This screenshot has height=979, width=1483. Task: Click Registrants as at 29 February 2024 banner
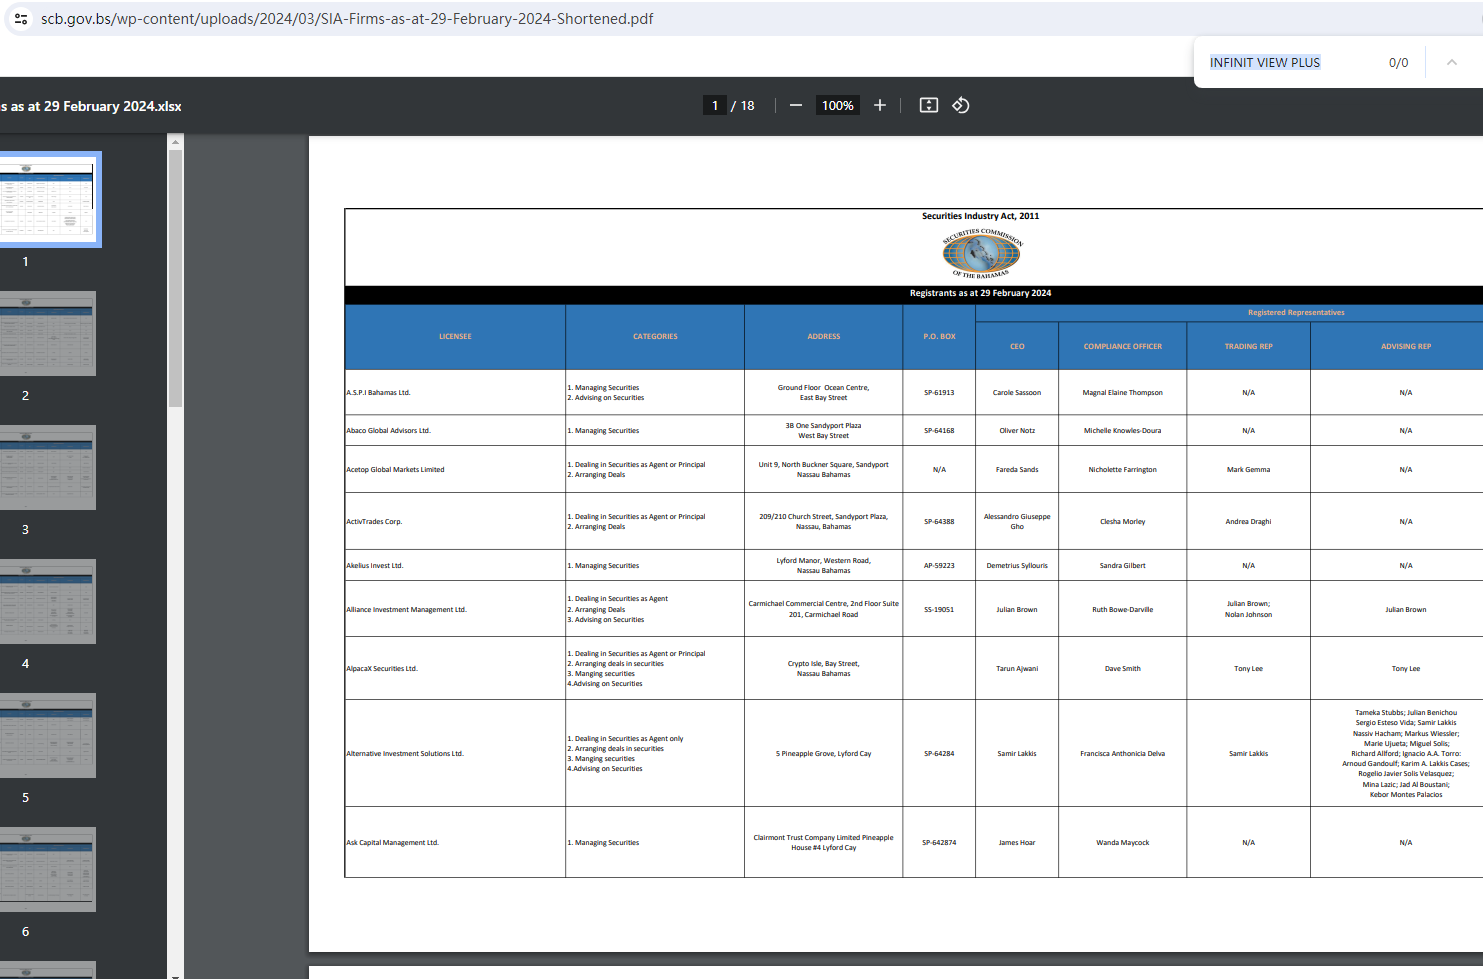pyautogui.click(x=980, y=294)
